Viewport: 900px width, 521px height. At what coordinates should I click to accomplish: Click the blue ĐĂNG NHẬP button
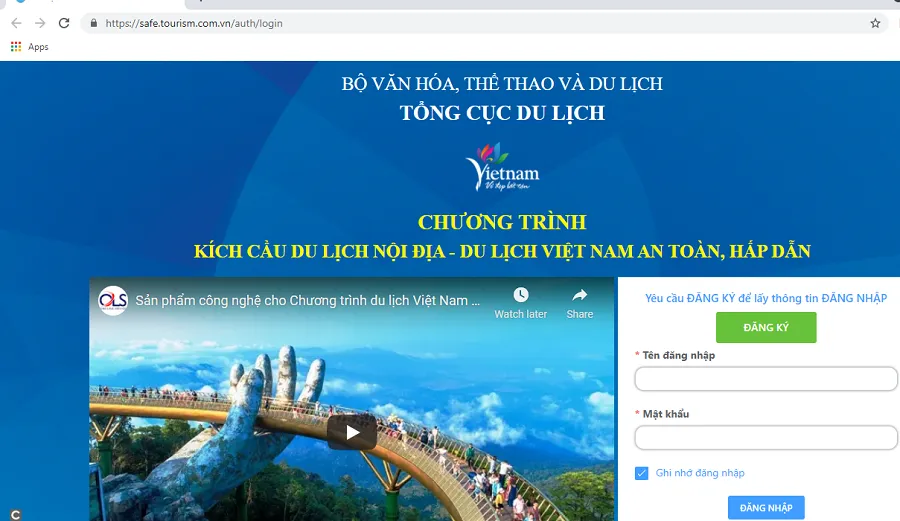tap(766, 508)
